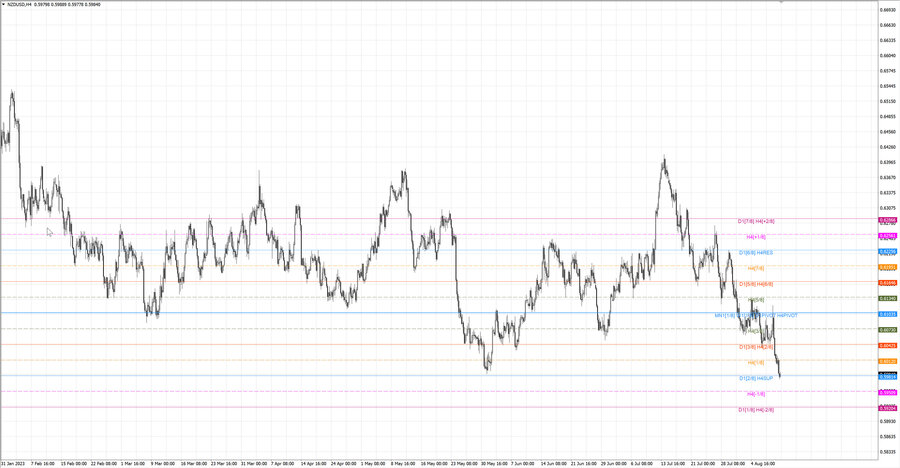Click the 7 Apr 08:00 time label
Screen dimensions: 900x468
pyautogui.click(x=282, y=463)
